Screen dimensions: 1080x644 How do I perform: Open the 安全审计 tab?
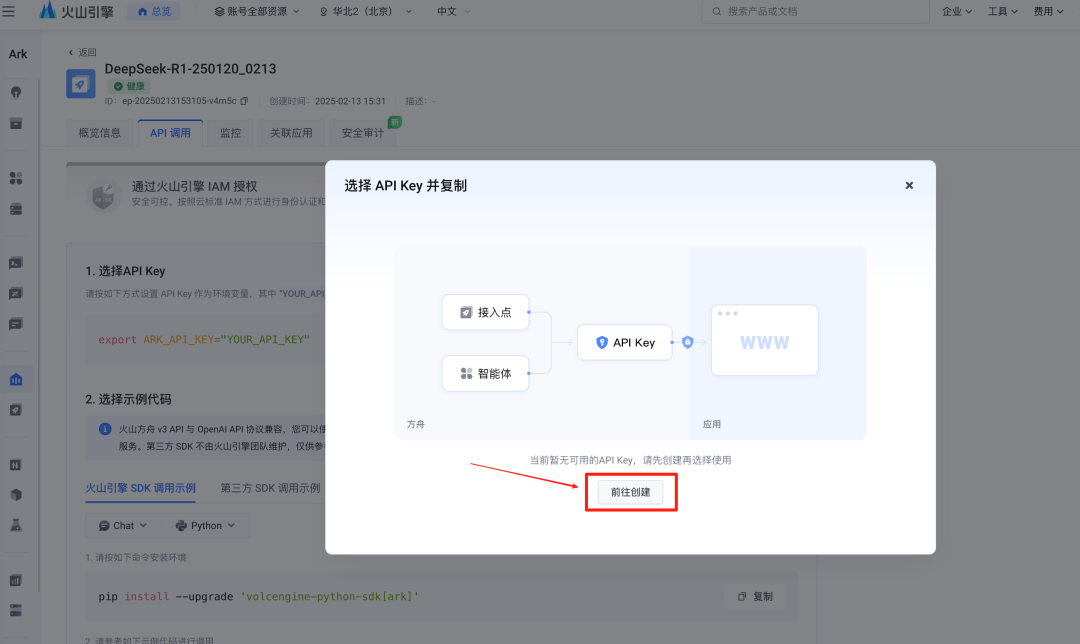click(x=363, y=133)
